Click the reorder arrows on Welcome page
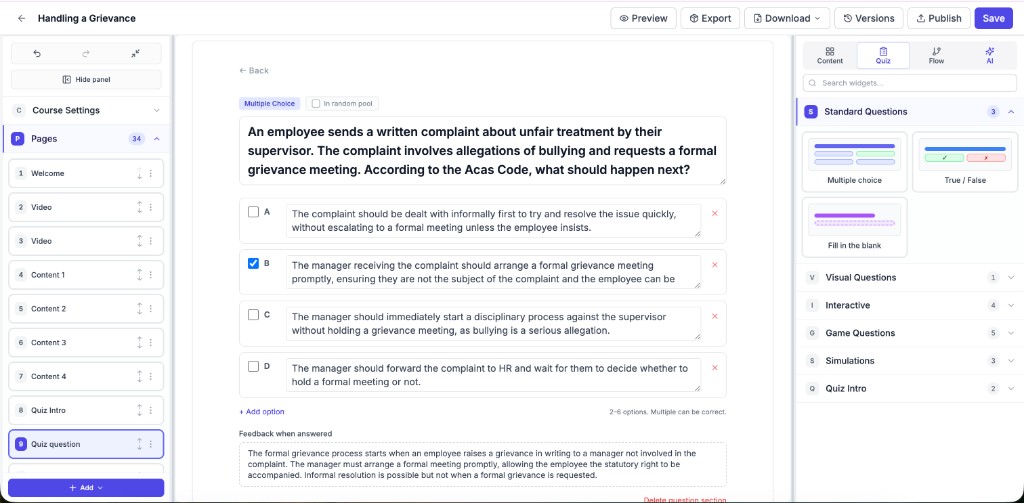1024x503 pixels. [x=139, y=173]
